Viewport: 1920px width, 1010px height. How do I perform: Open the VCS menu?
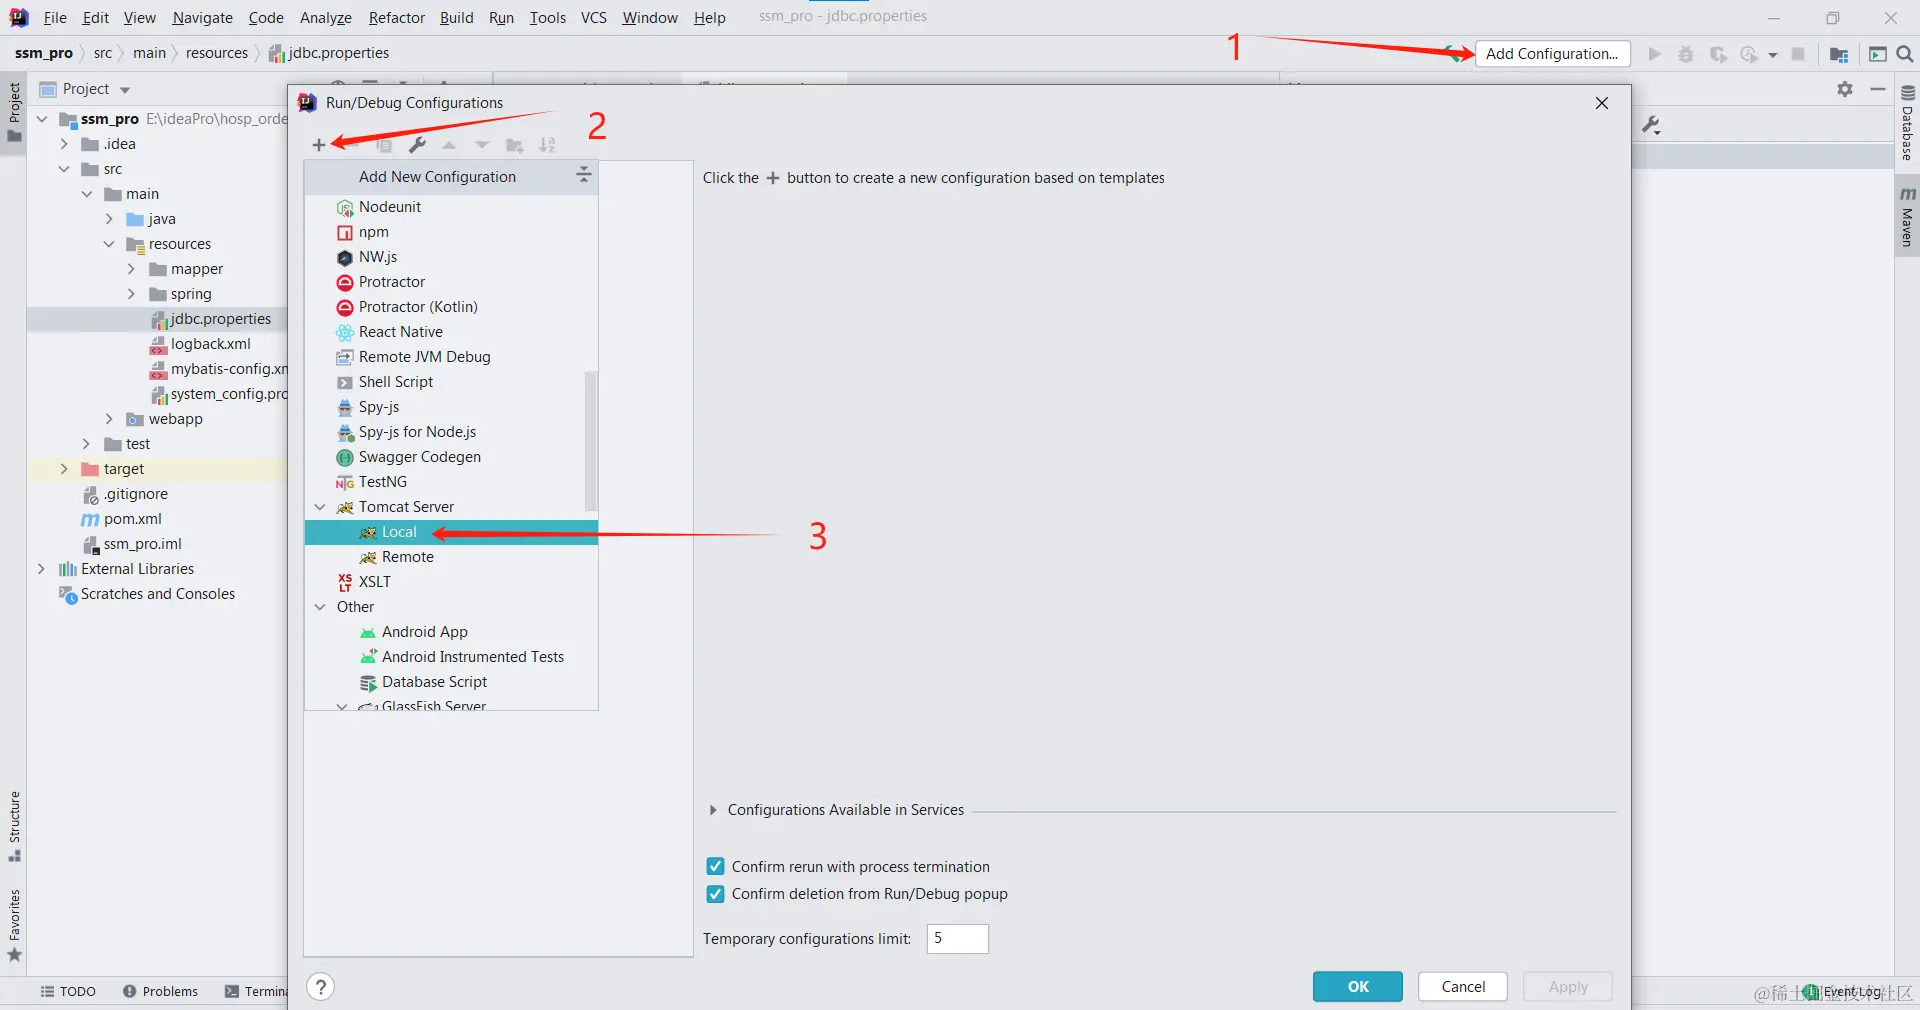(593, 18)
